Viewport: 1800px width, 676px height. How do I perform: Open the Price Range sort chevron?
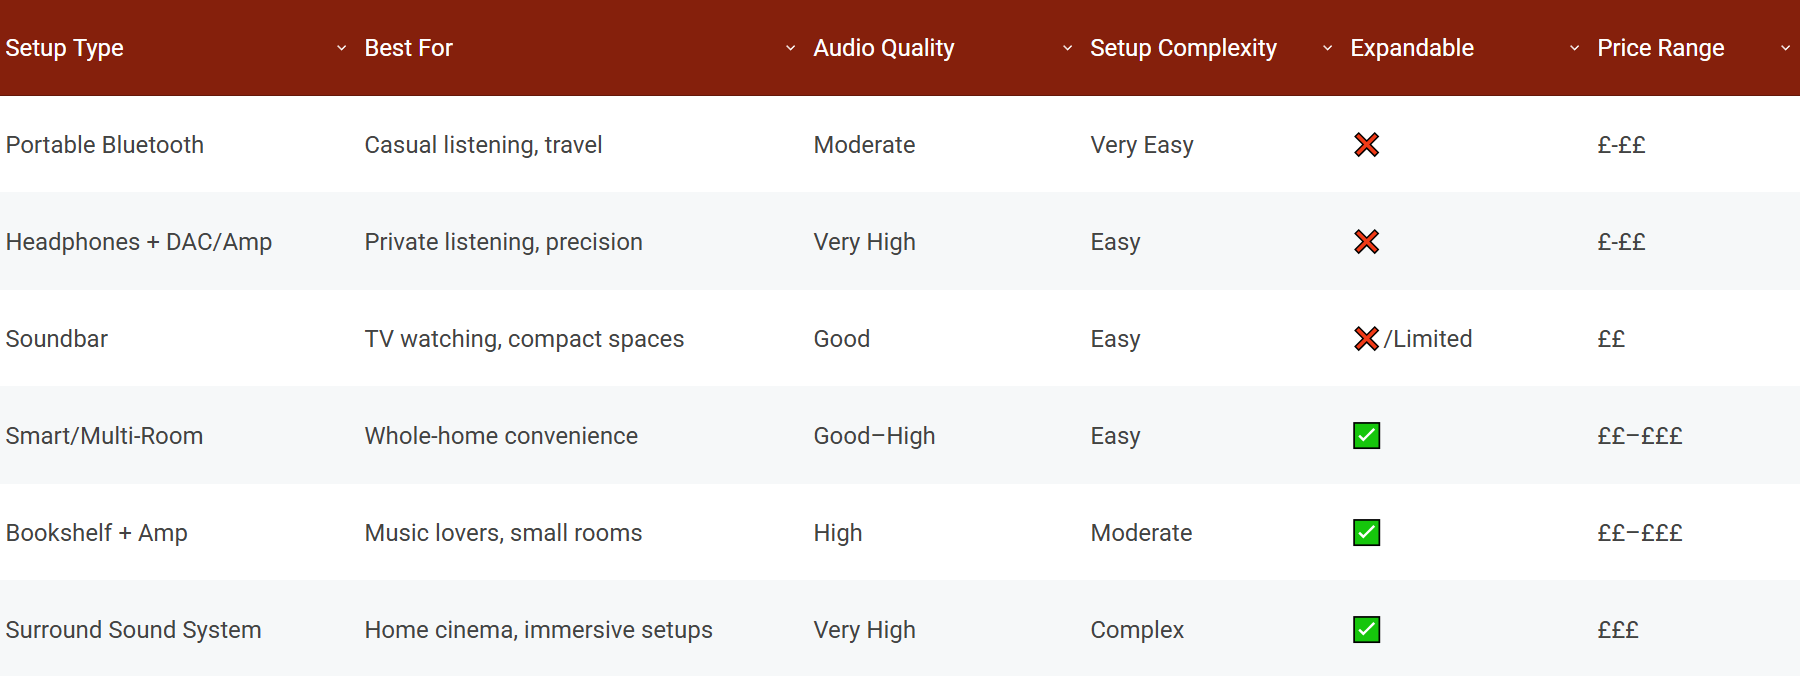[1787, 47]
